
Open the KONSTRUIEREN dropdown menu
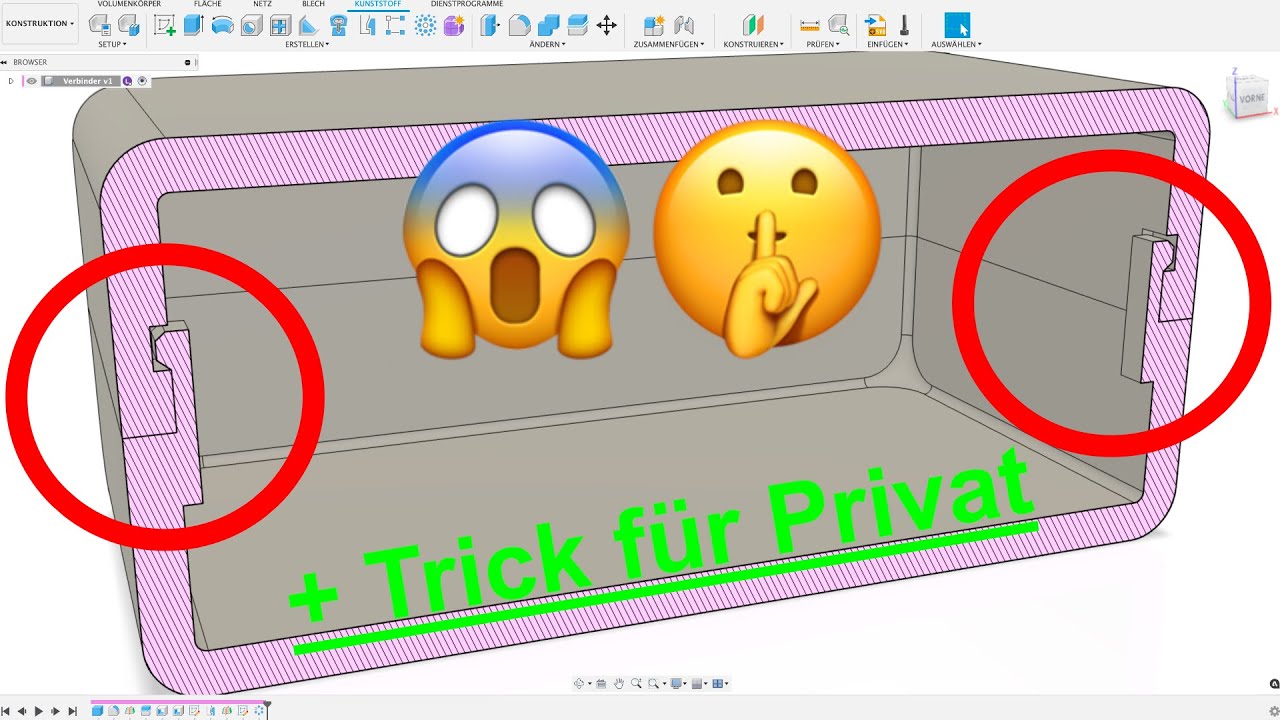tap(753, 44)
